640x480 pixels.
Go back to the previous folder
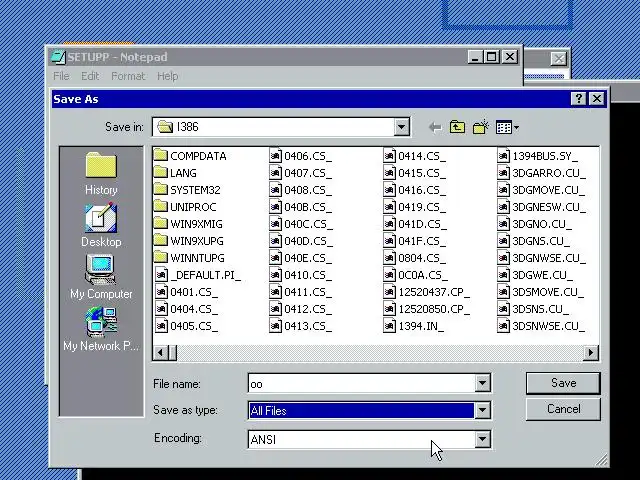click(435, 127)
